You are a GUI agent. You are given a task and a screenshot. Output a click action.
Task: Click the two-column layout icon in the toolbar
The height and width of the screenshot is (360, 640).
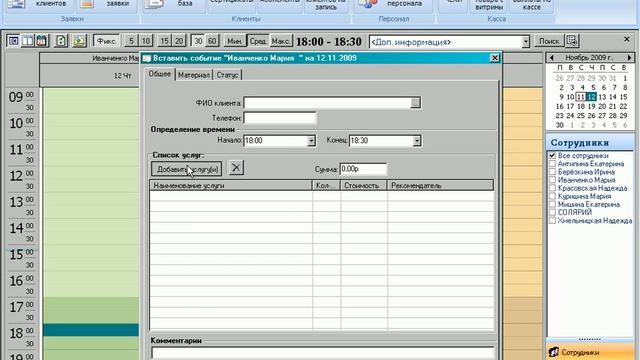coord(28,41)
